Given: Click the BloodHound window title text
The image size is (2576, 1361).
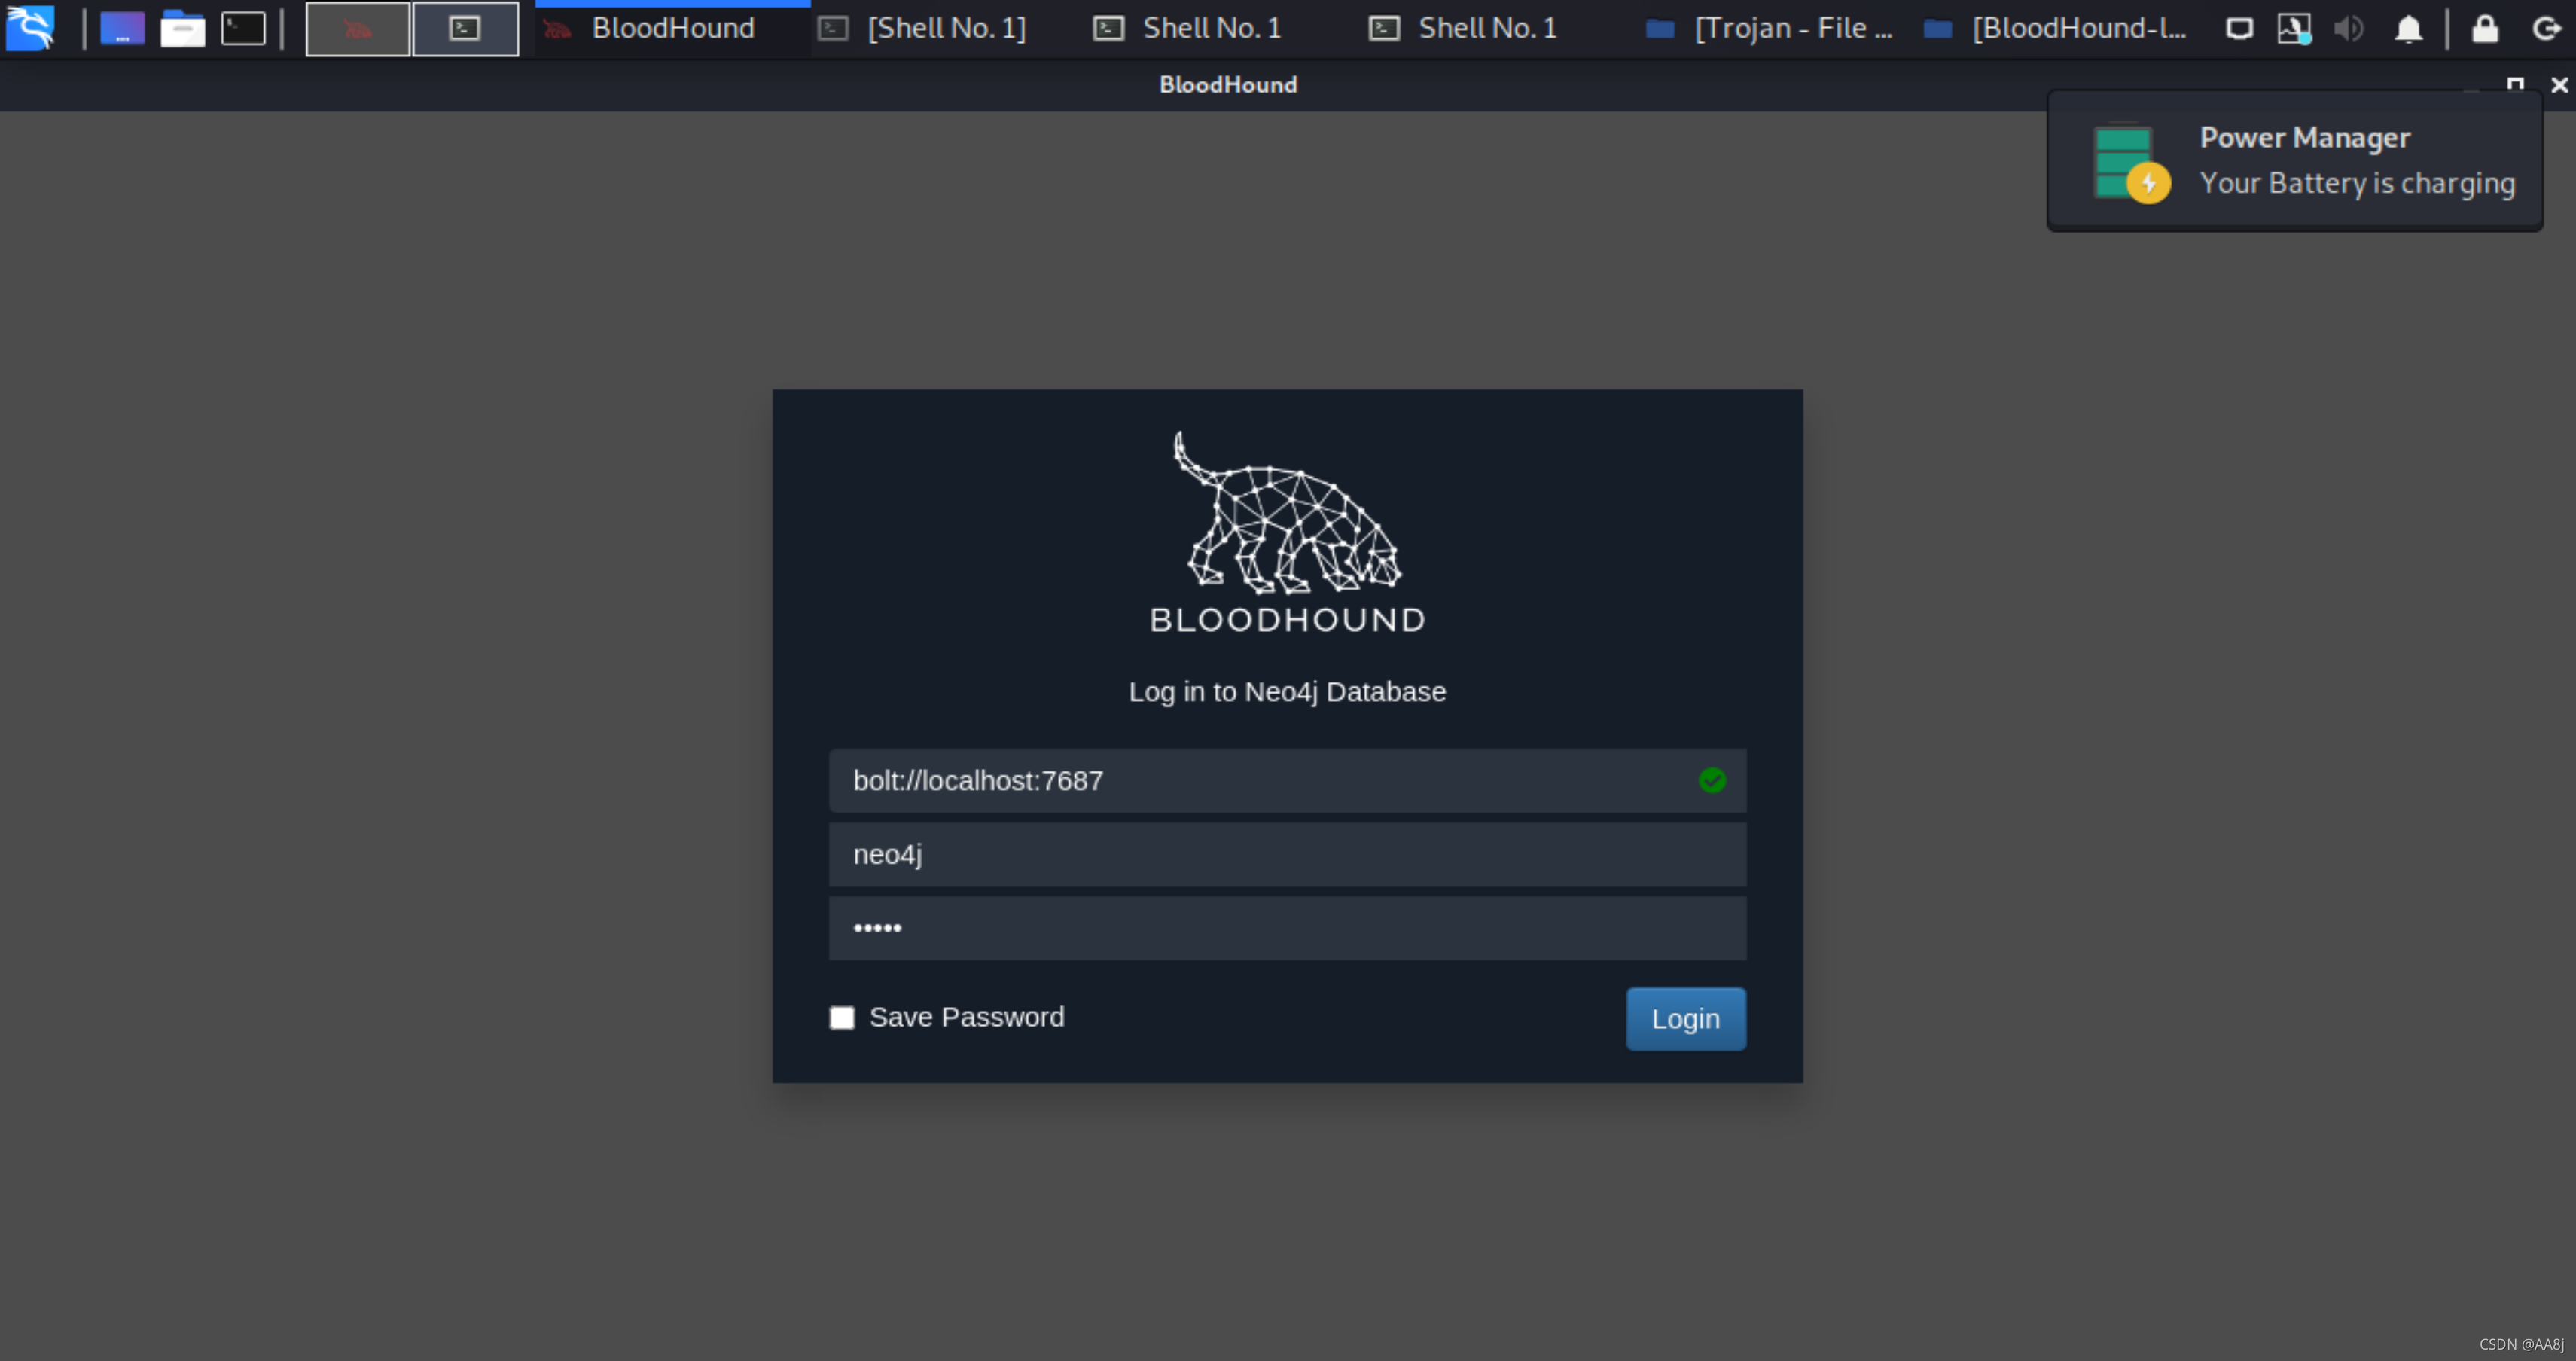Looking at the screenshot, I should click(x=1228, y=85).
